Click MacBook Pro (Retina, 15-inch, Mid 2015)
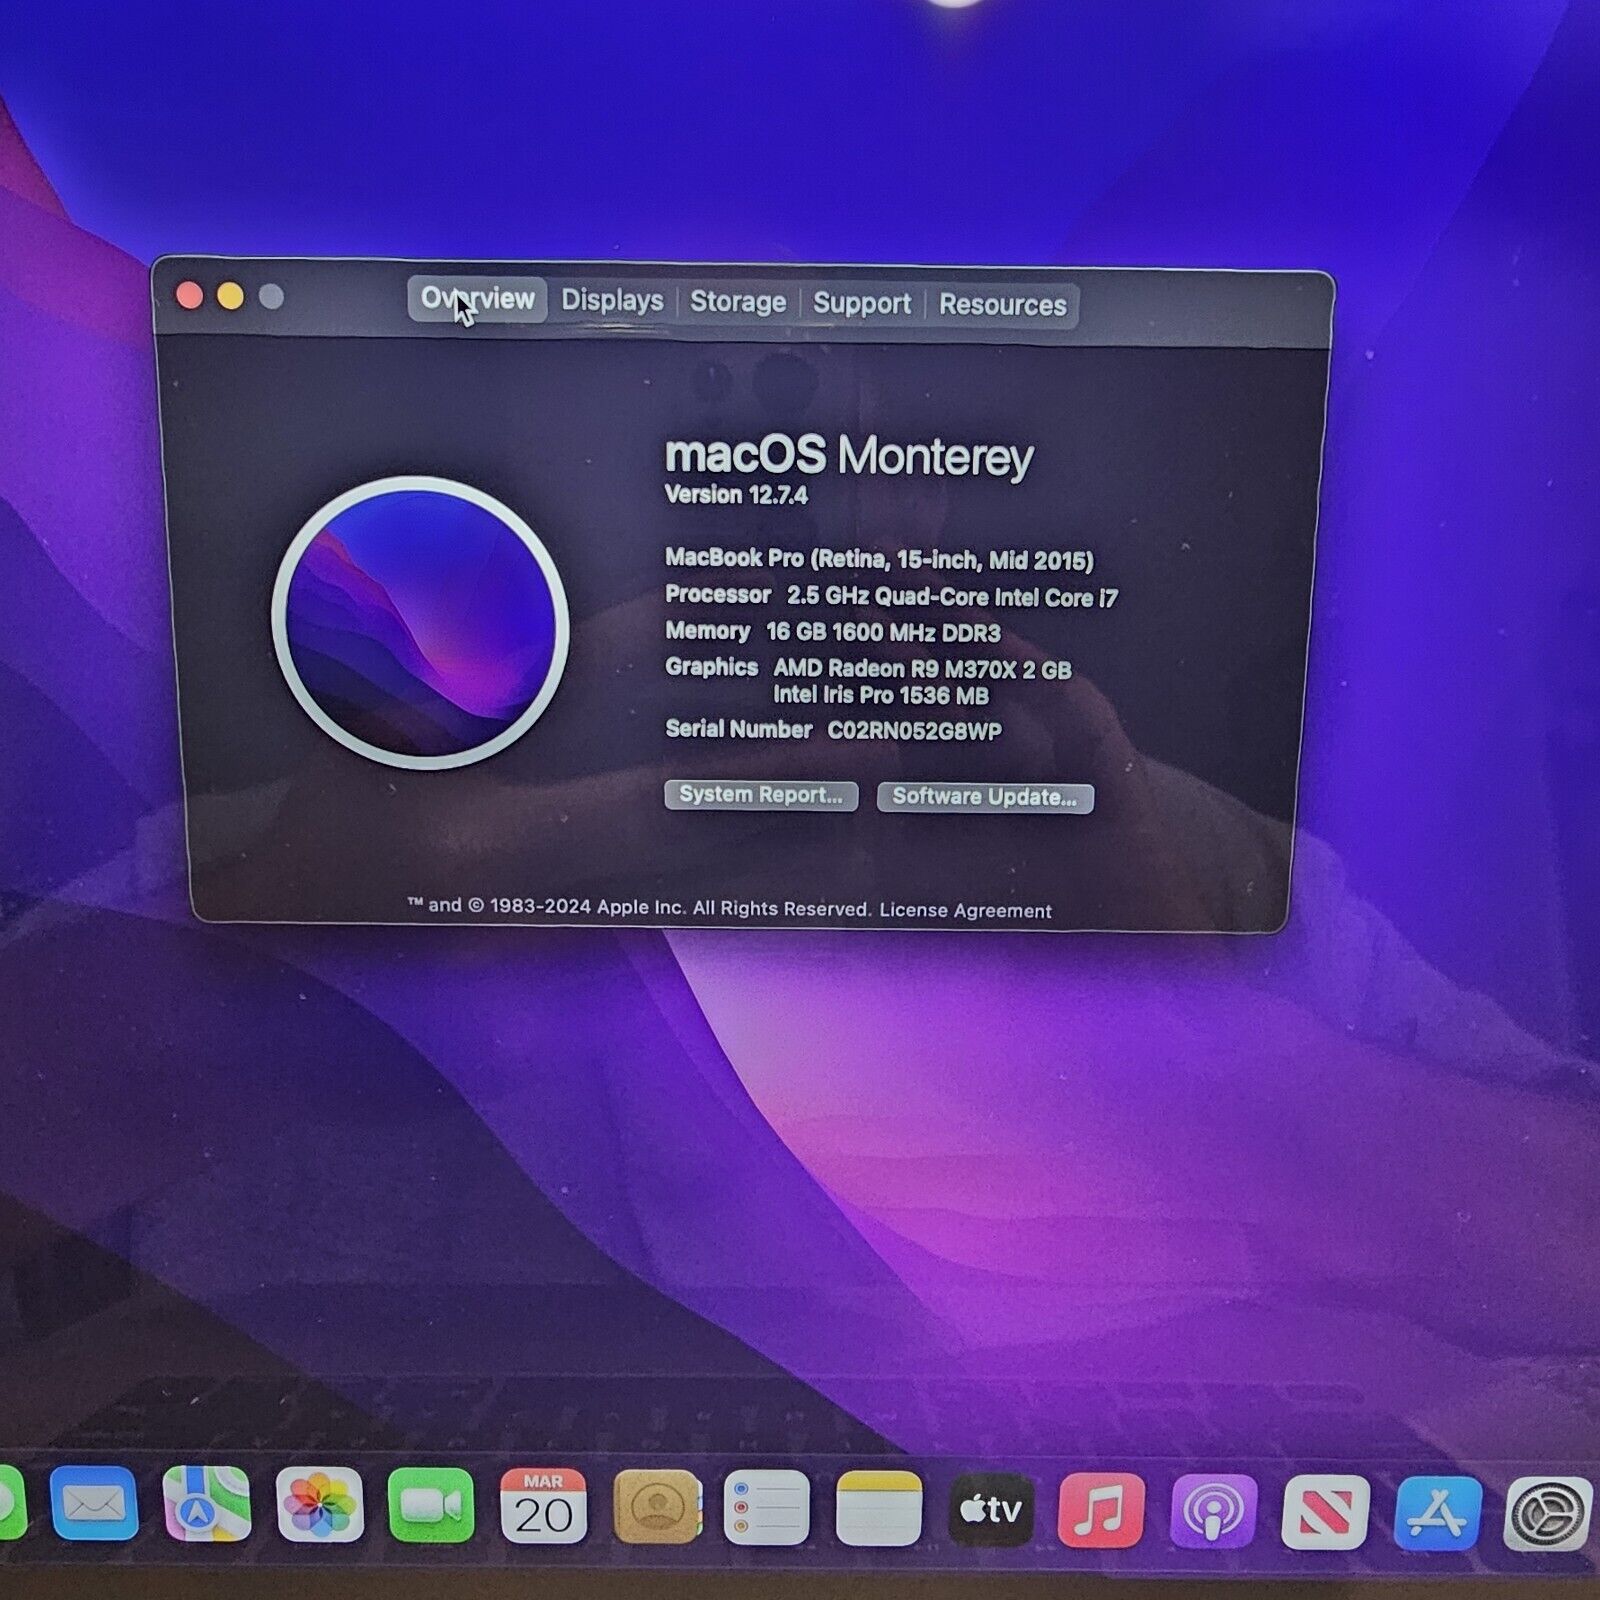The height and width of the screenshot is (1600, 1600). (880, 559)
